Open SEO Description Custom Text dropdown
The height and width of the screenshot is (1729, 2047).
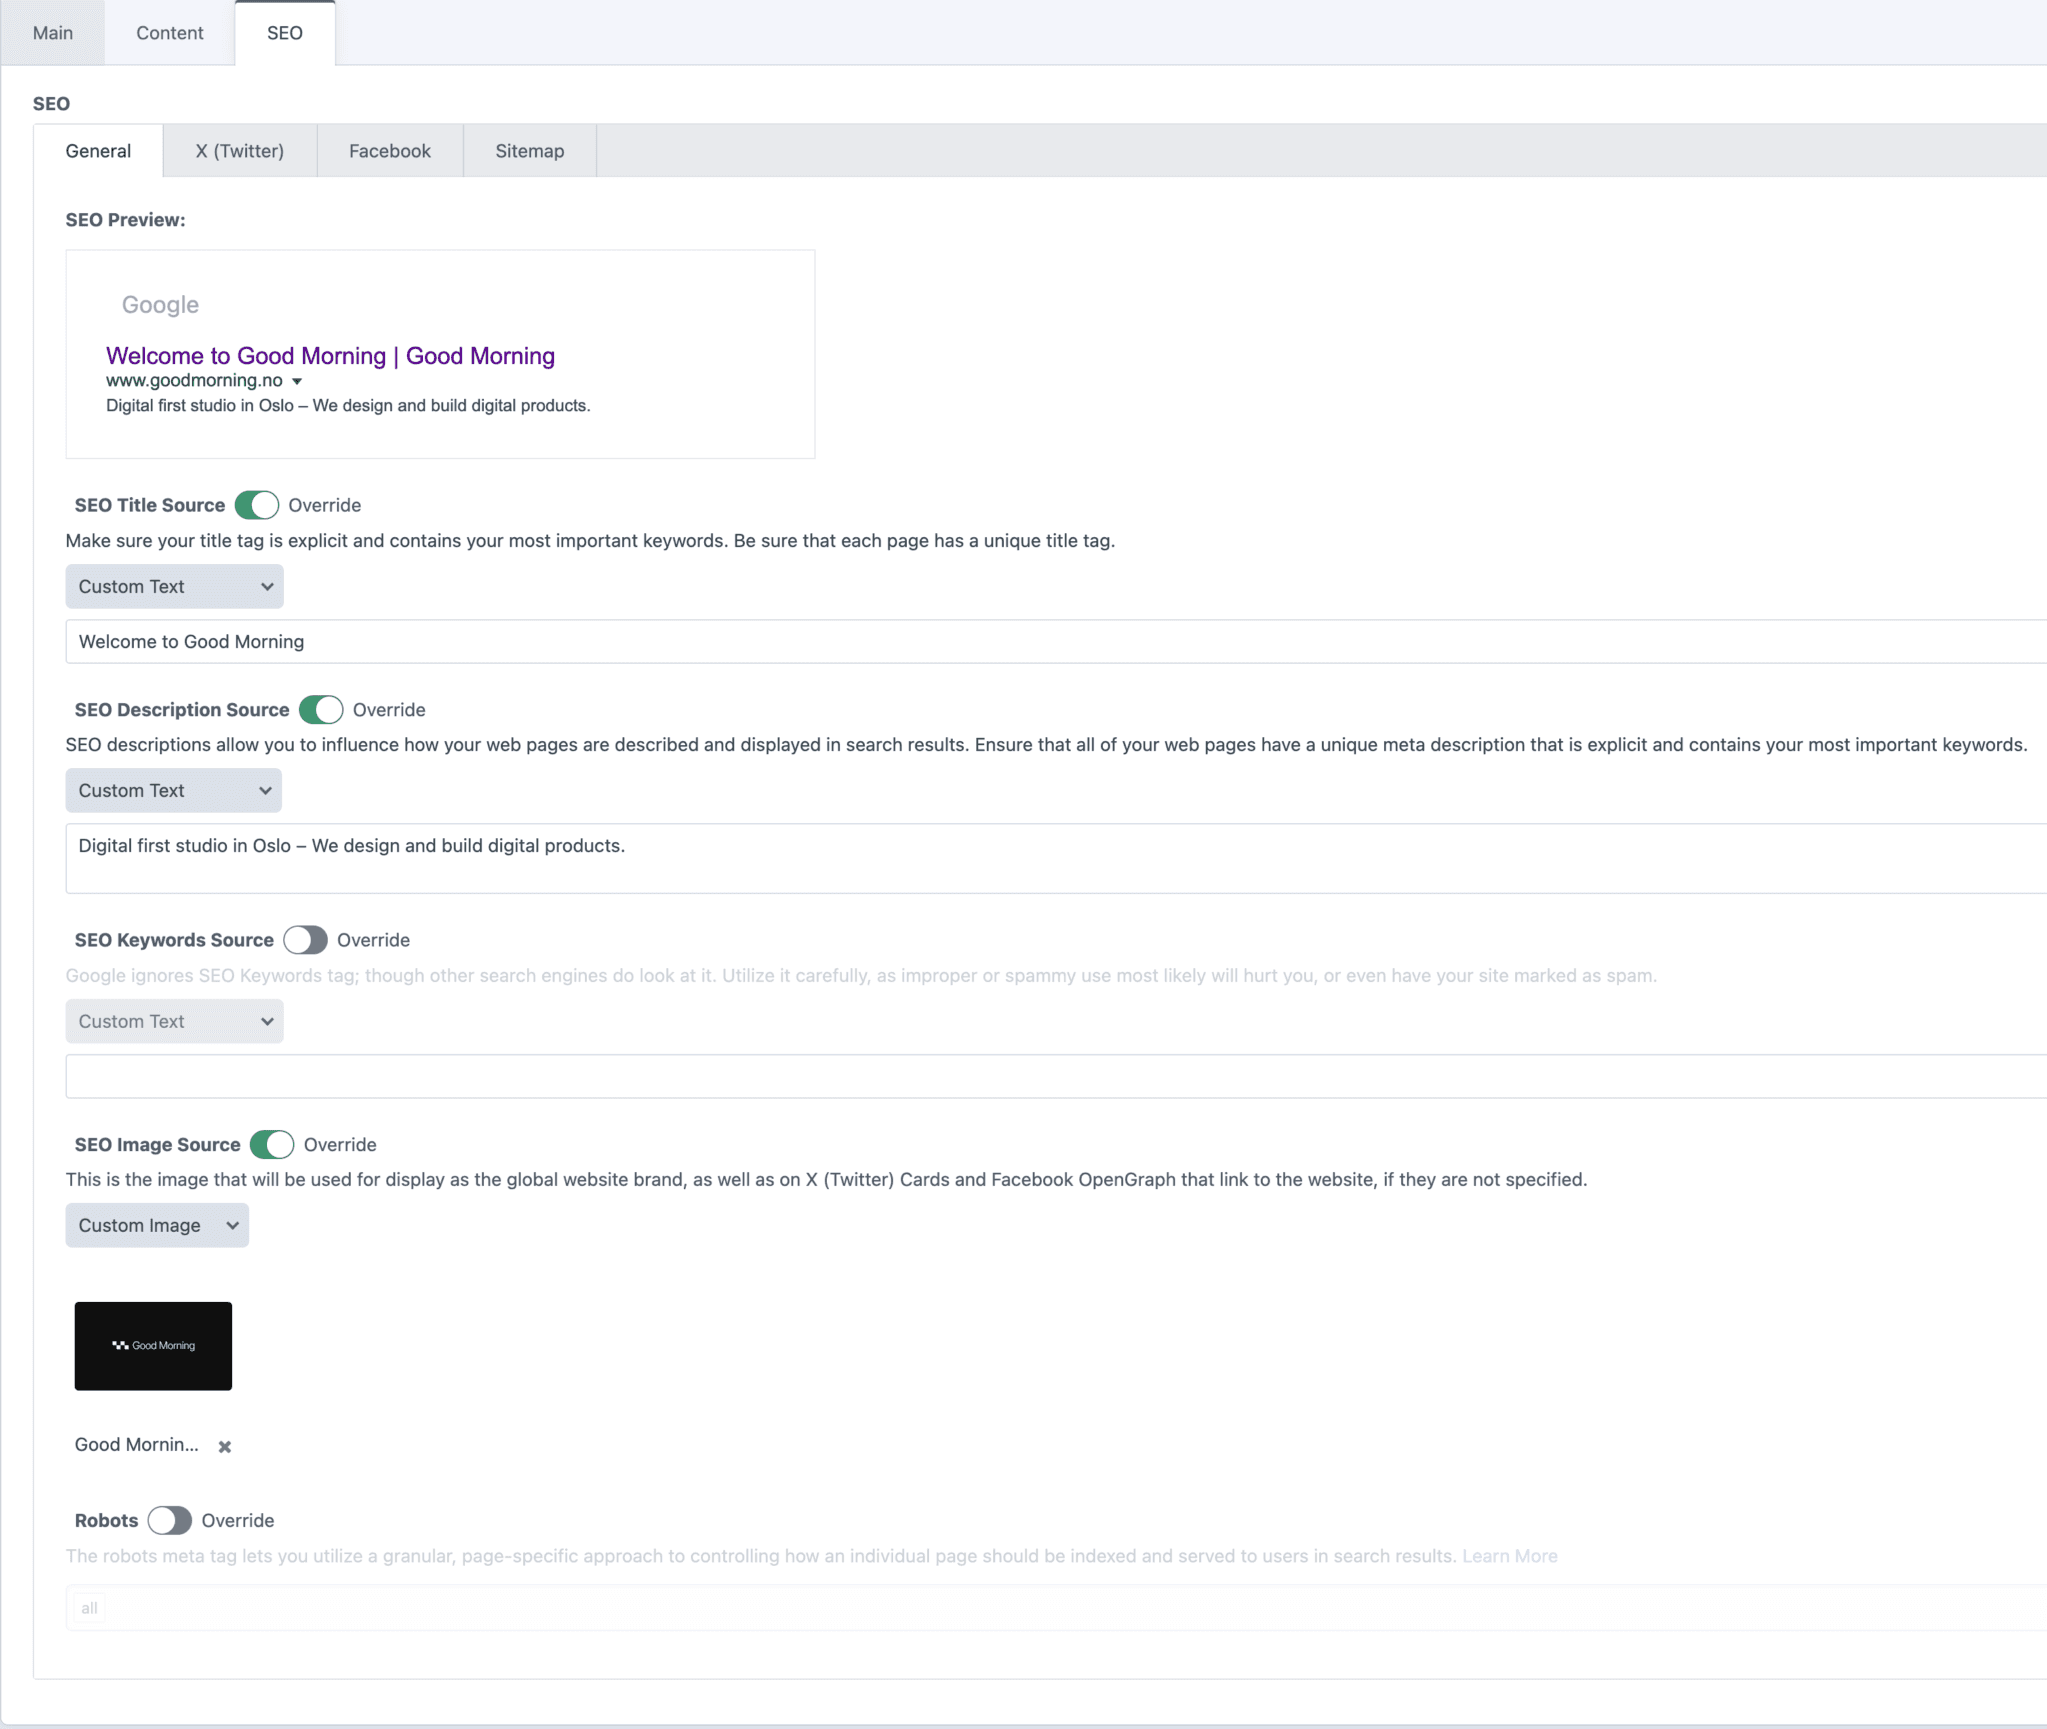coord(174,791)
